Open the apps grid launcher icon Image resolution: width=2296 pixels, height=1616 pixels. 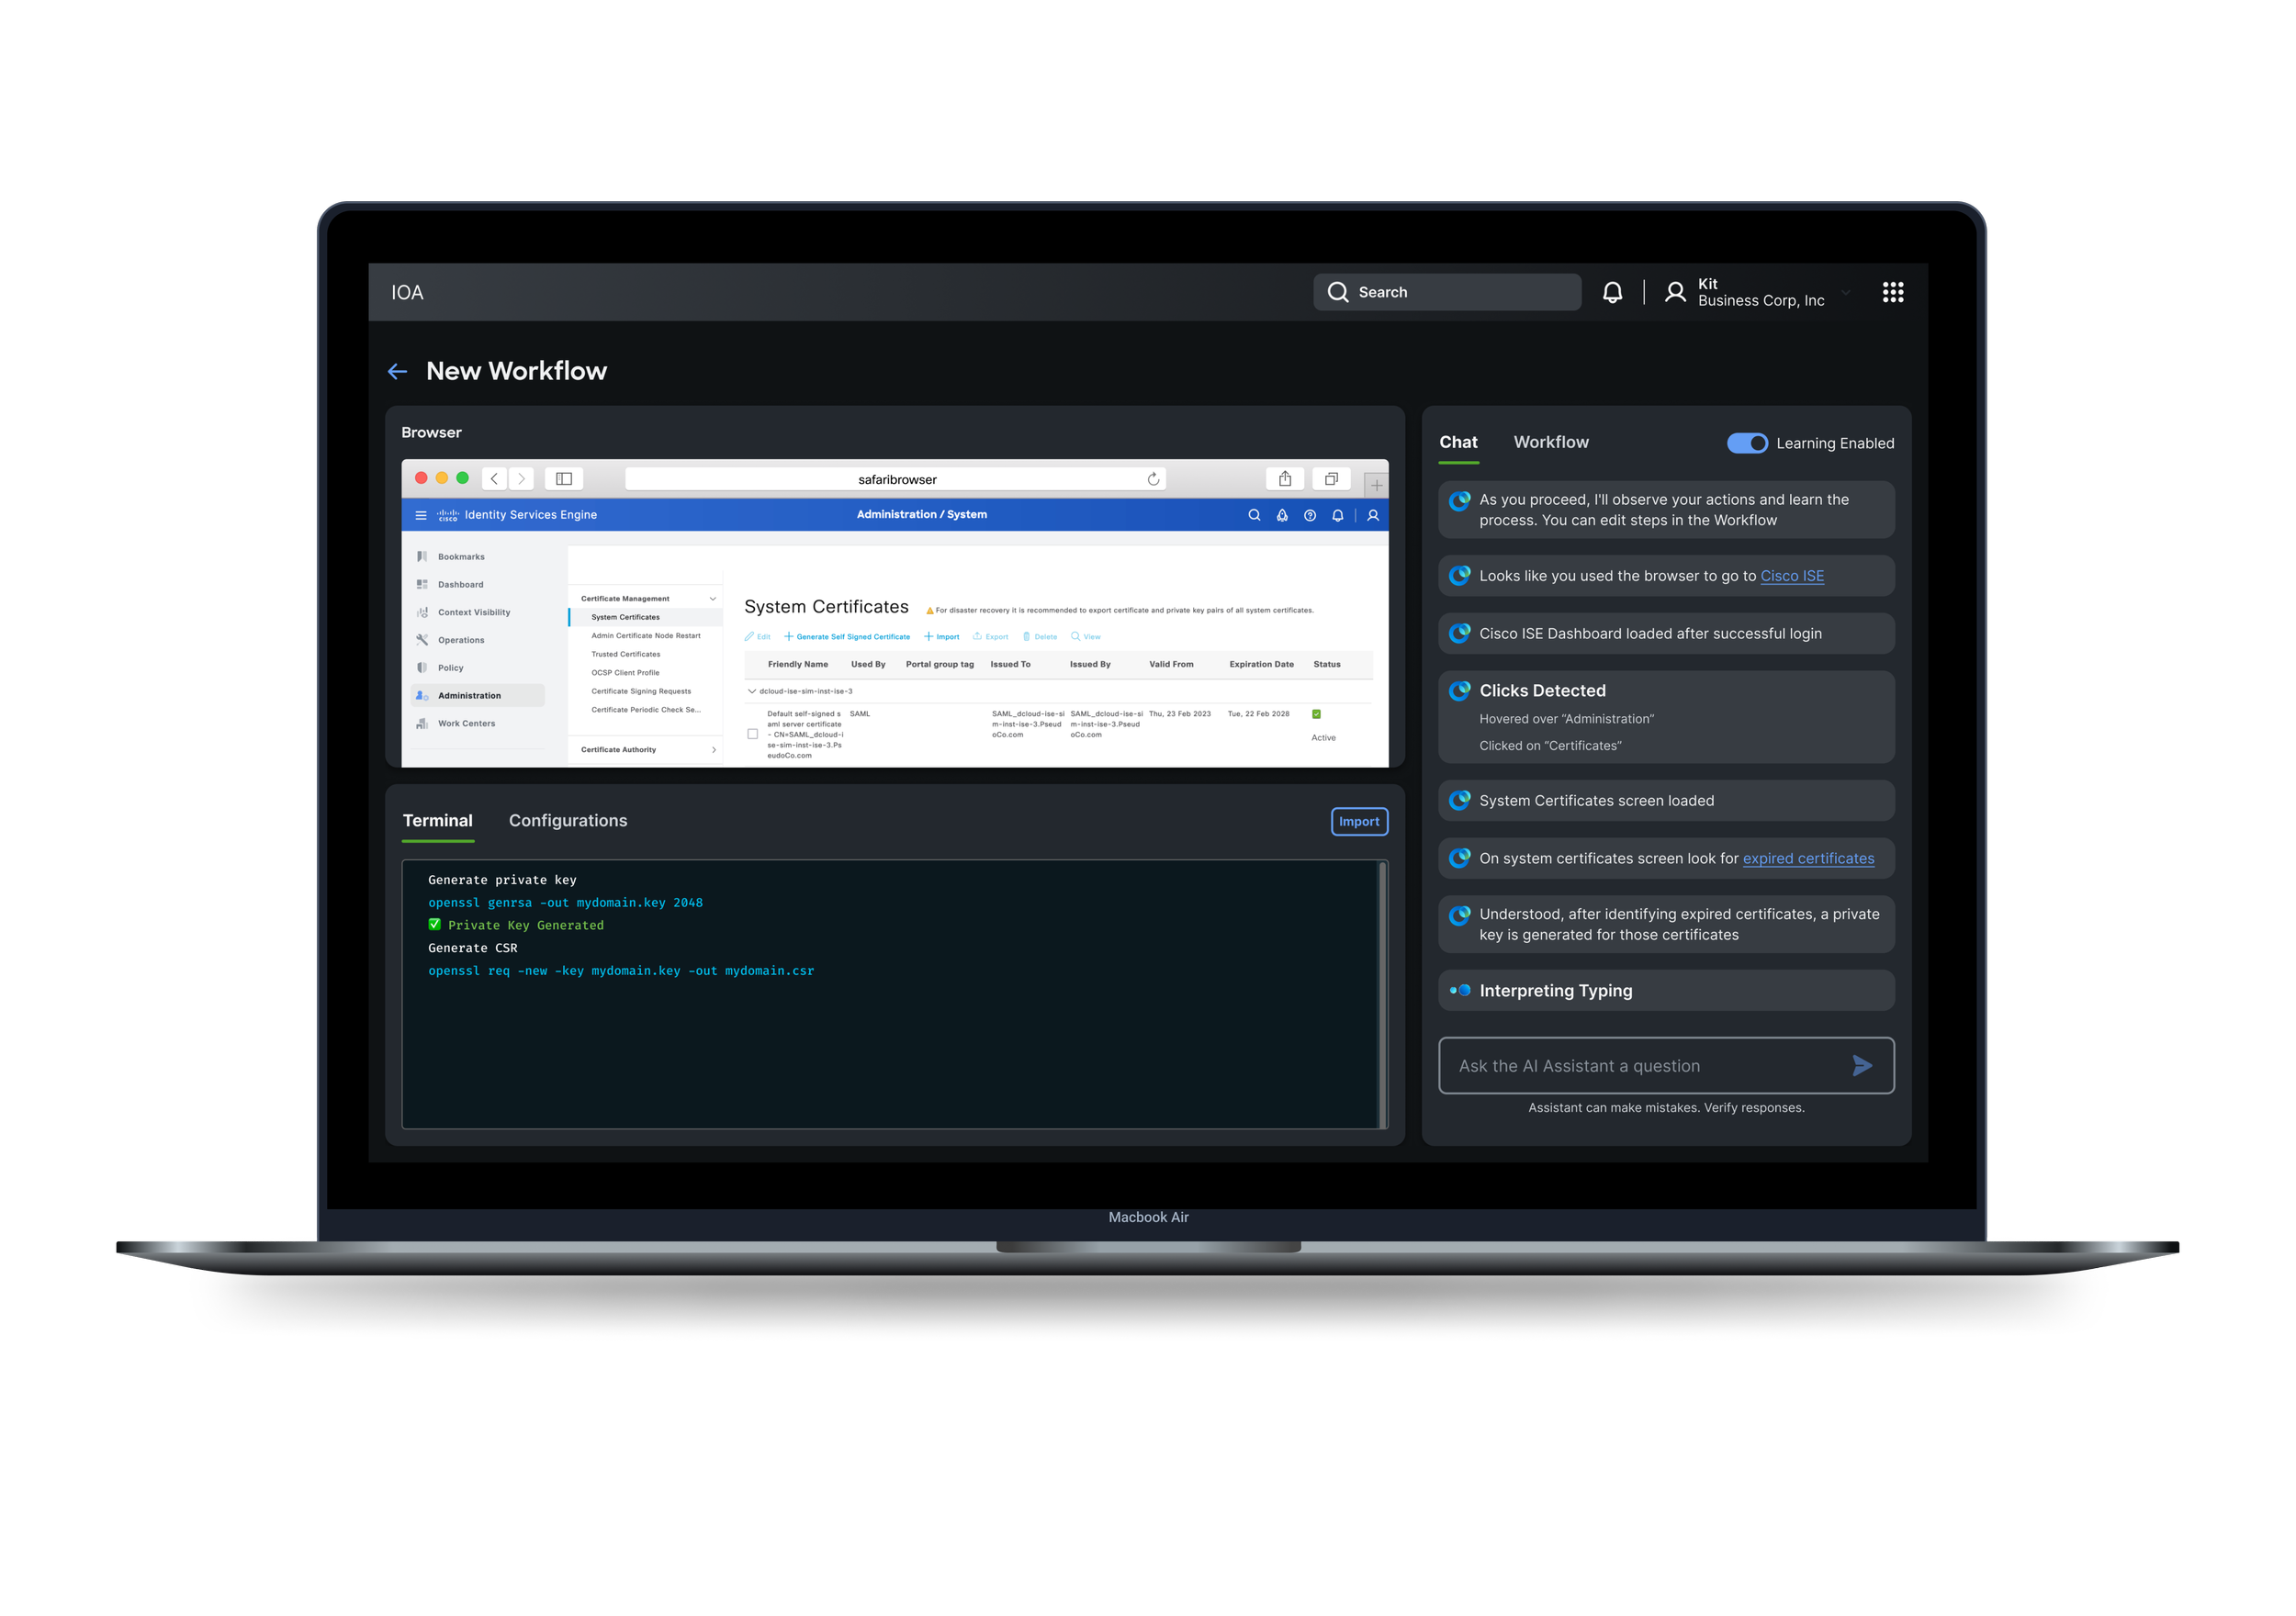(x=1892, y=292)
